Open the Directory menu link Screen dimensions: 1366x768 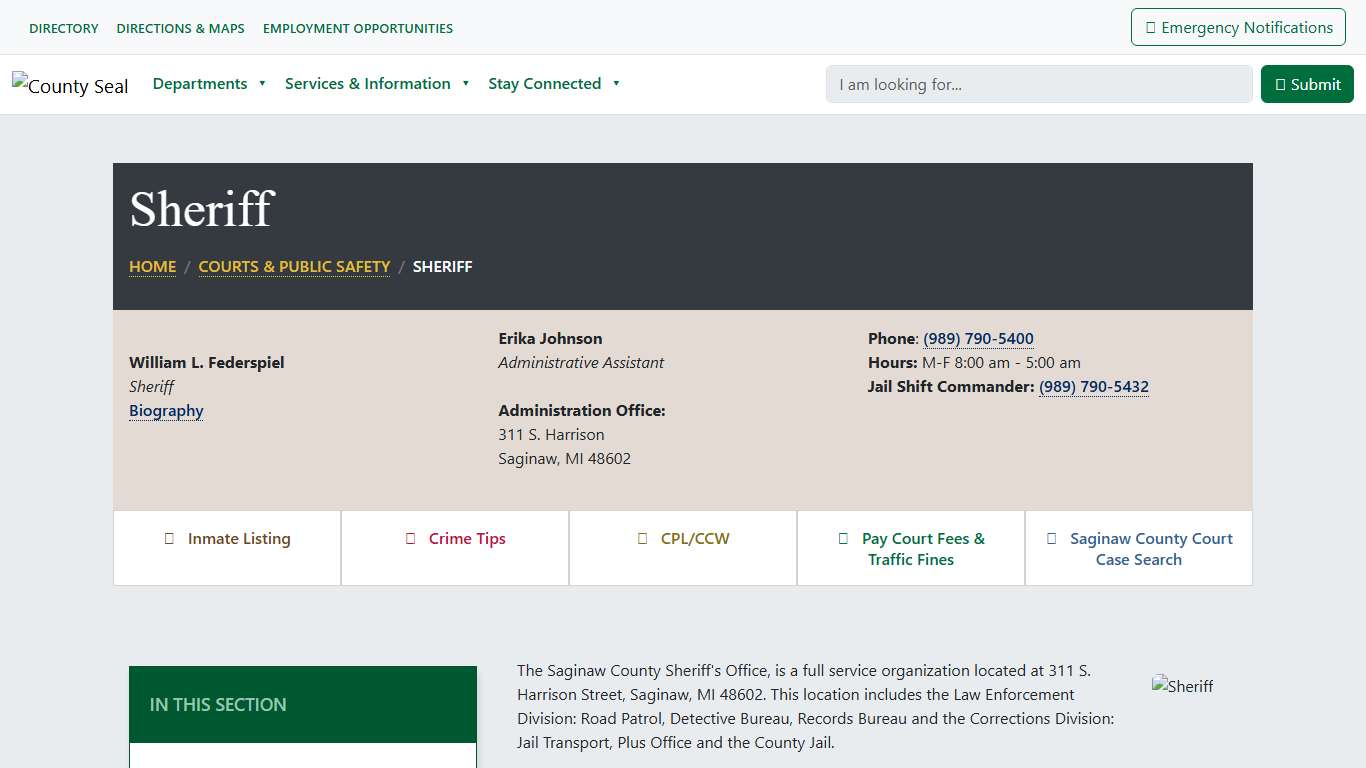(64, 28)
